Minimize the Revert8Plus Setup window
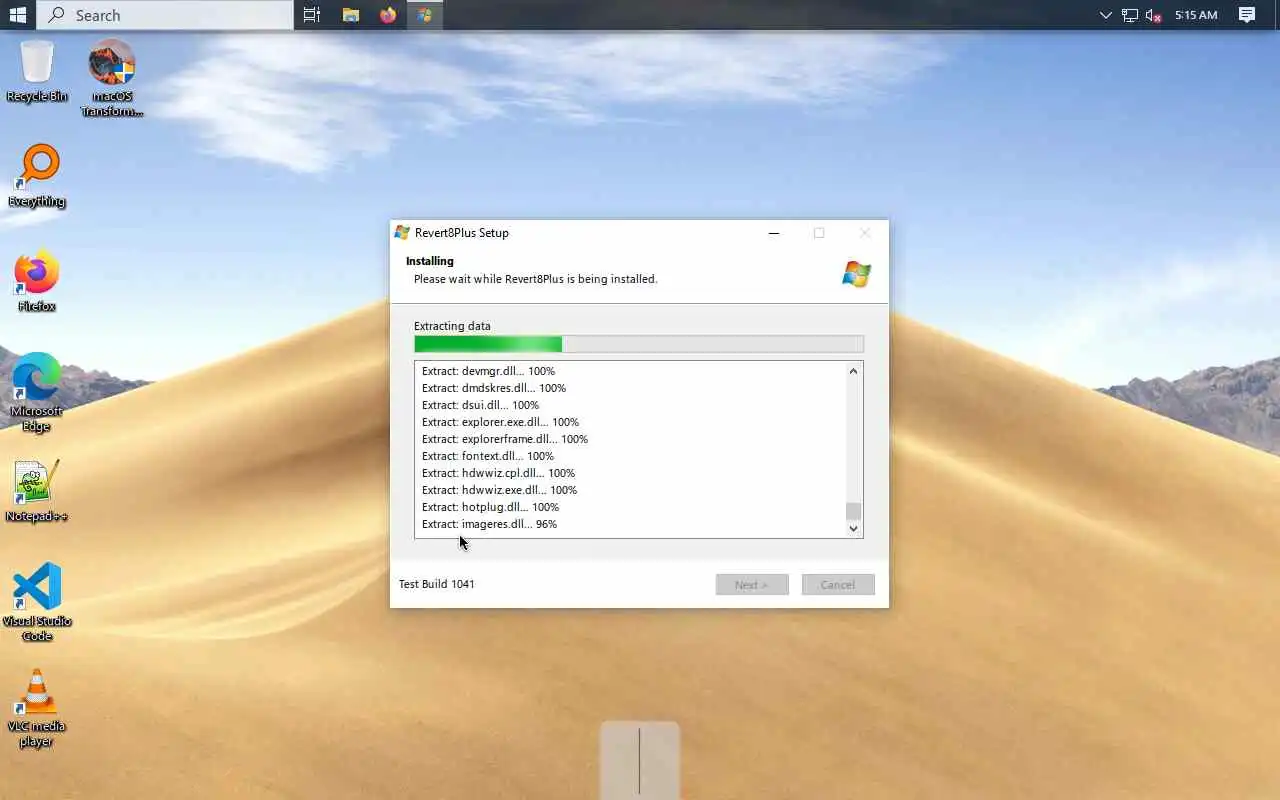Screen dimensions: 1280x800 (x=773, y=233)
